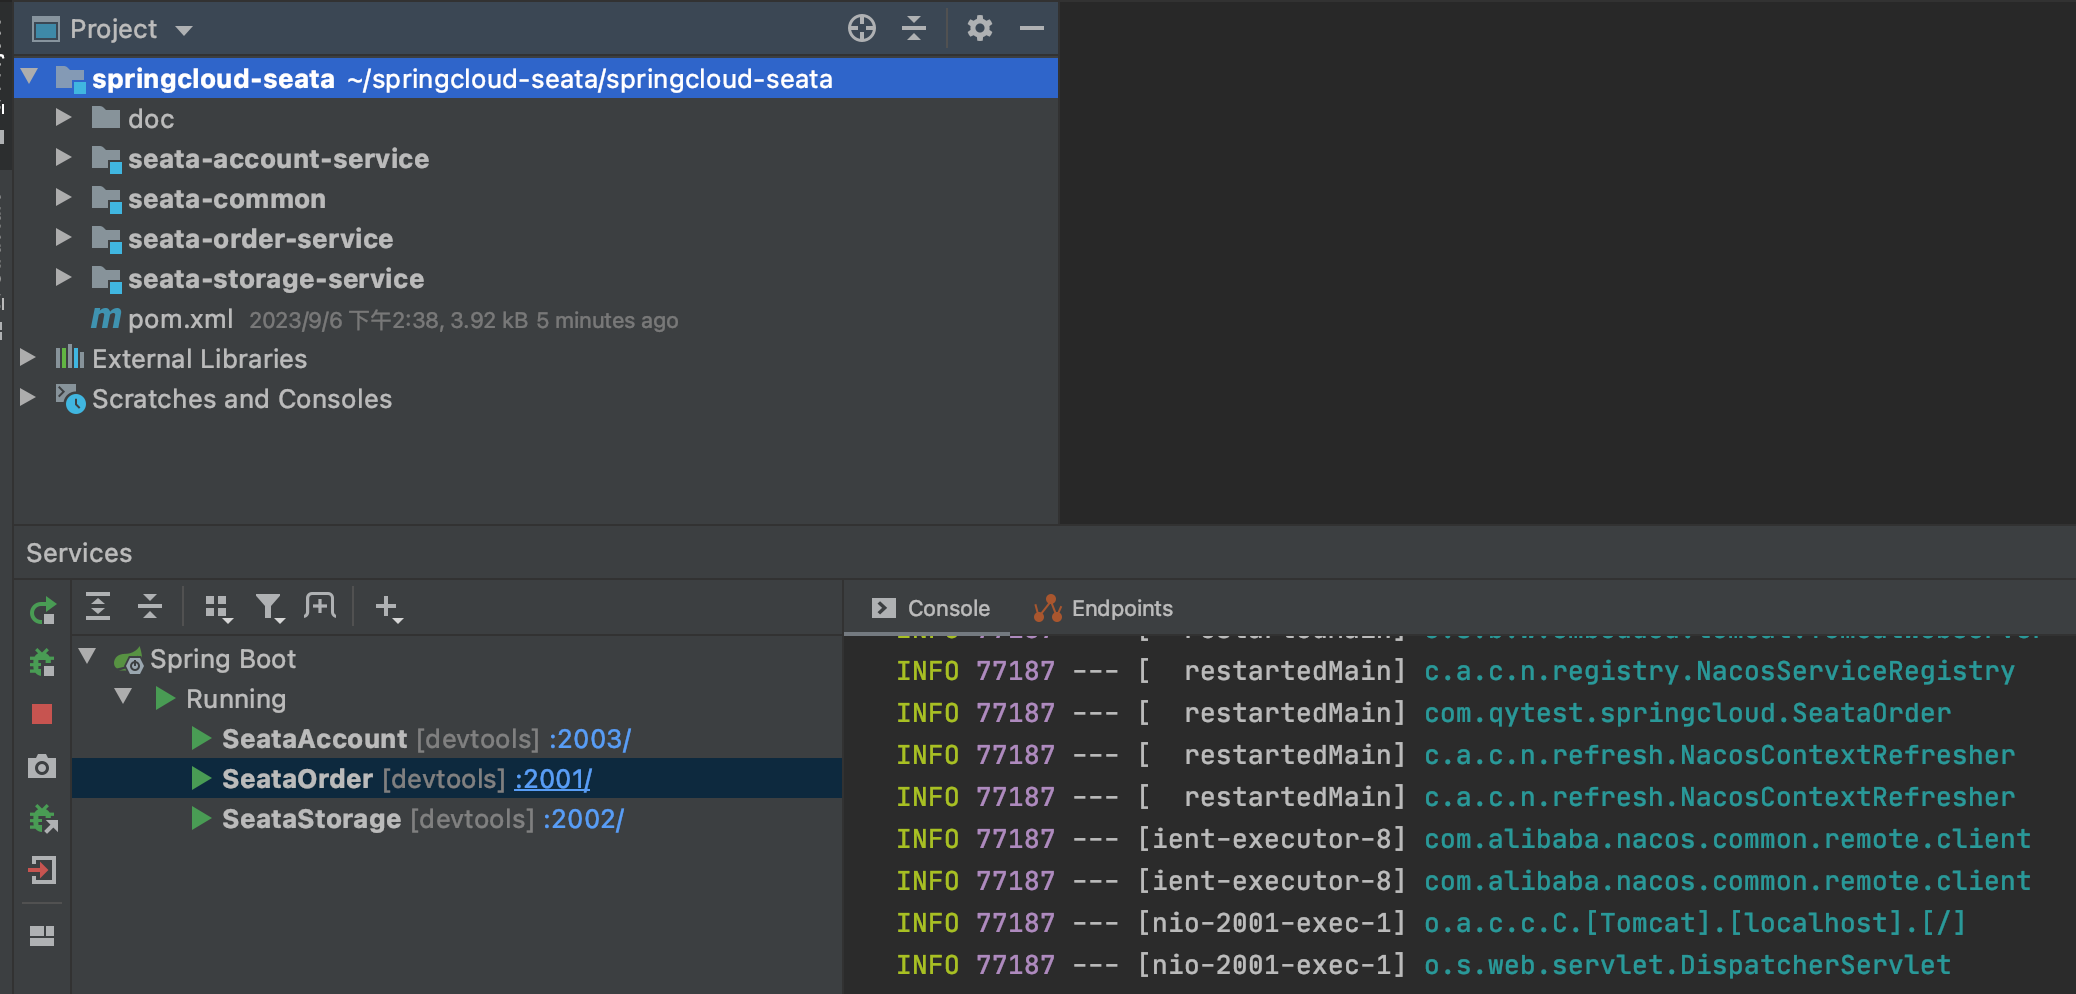Click the locate/select opened file crosshair icon
This screenshot has width=2076, height=994.
click(x=862, y=28)
